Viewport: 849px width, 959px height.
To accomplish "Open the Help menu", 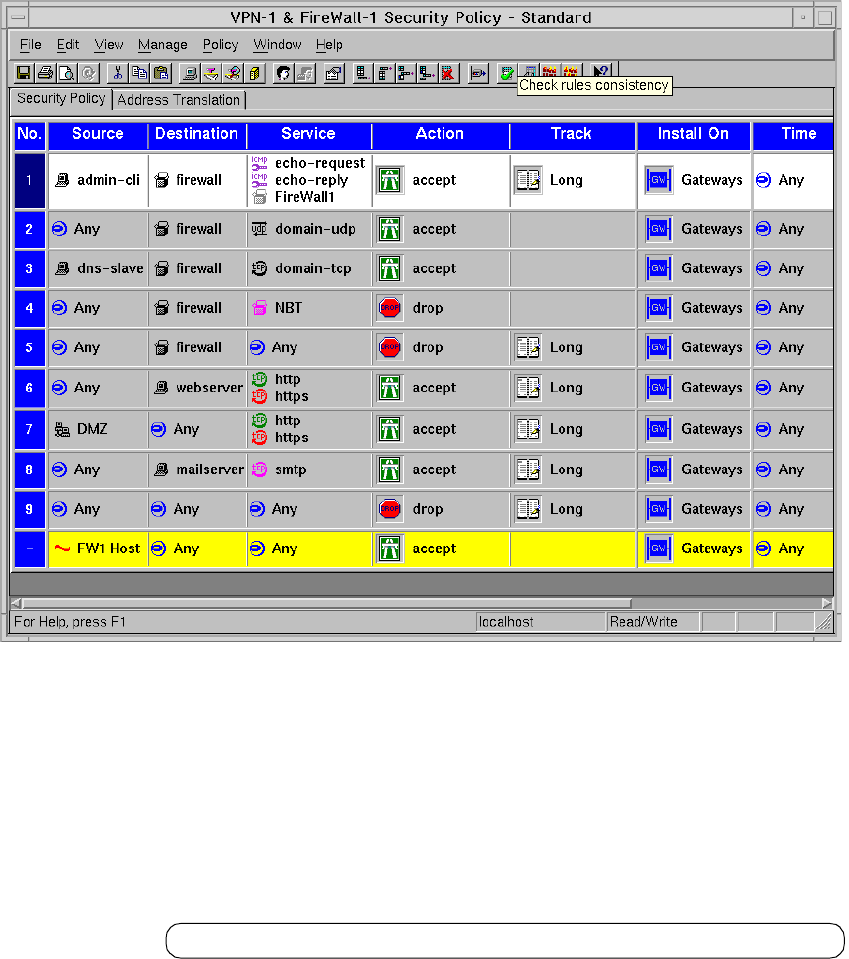I will (x=329, y=45).
